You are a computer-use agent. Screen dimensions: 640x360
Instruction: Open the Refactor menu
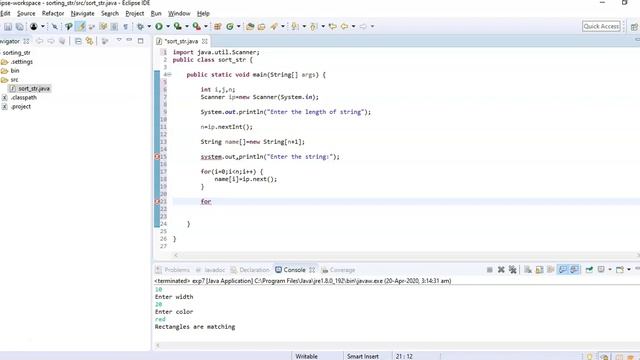[53, 13]
